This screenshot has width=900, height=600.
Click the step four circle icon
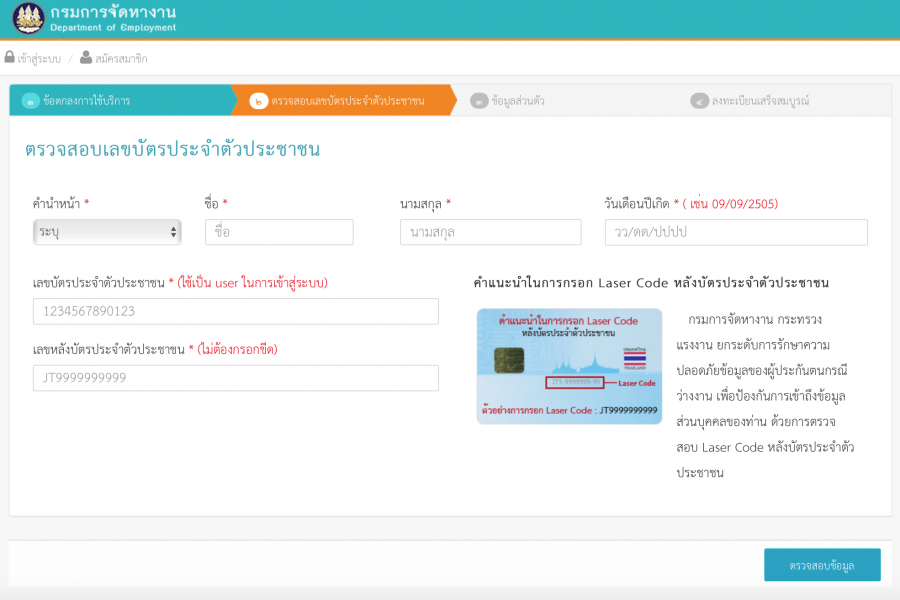[x=699, y=101]
